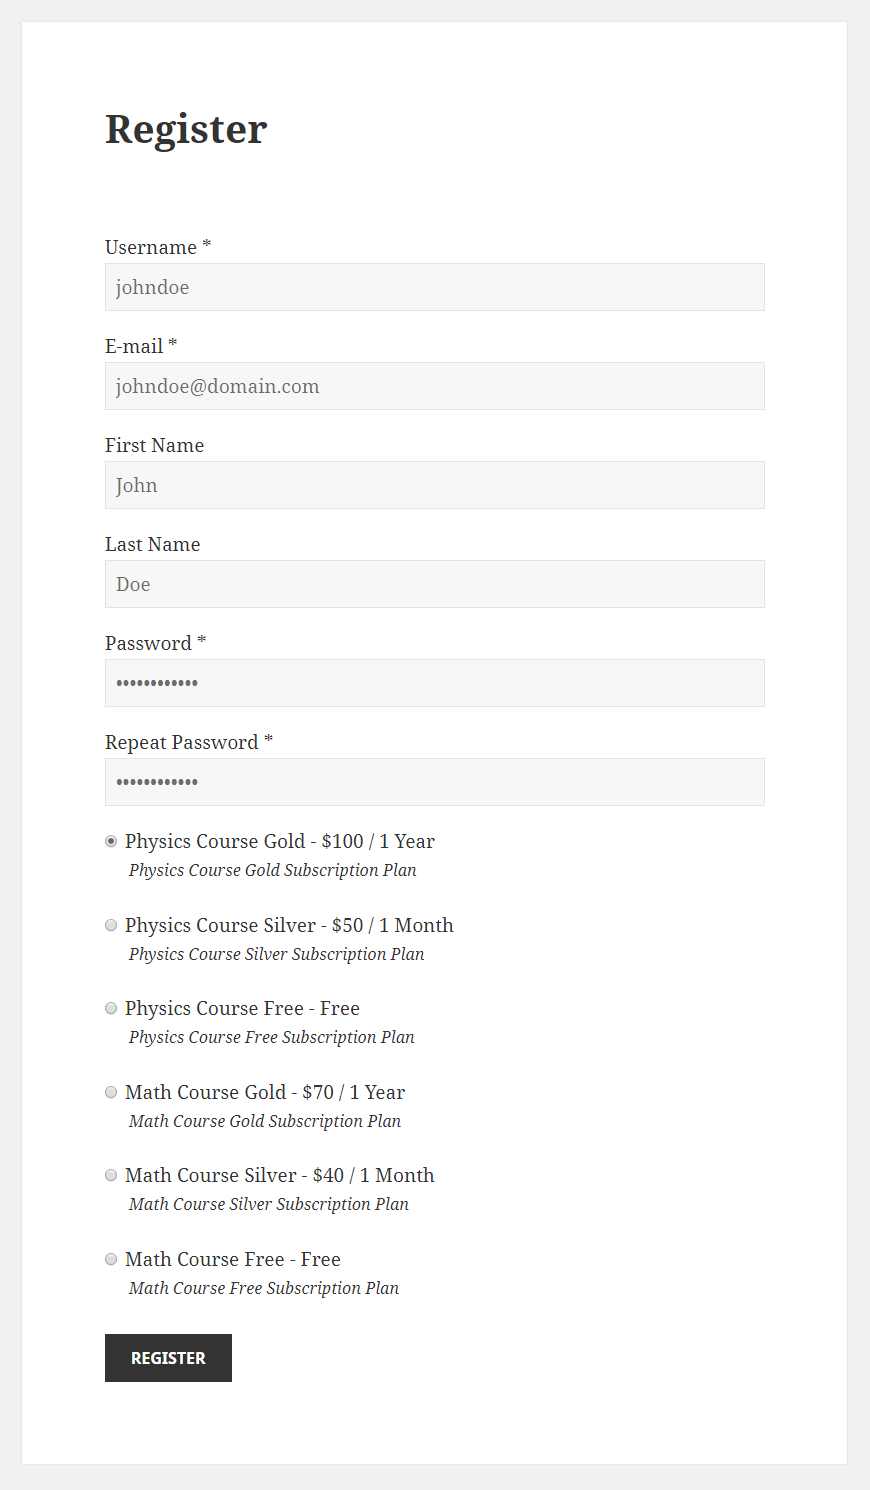Focus the First Name field

tap(435, 485)
